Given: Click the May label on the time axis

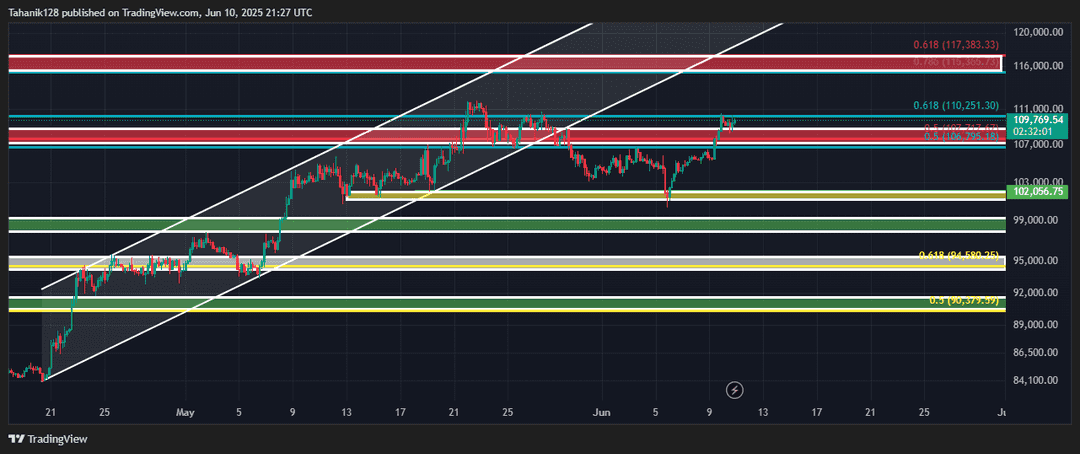Looking at the screenshot, I should click(185, 412).
